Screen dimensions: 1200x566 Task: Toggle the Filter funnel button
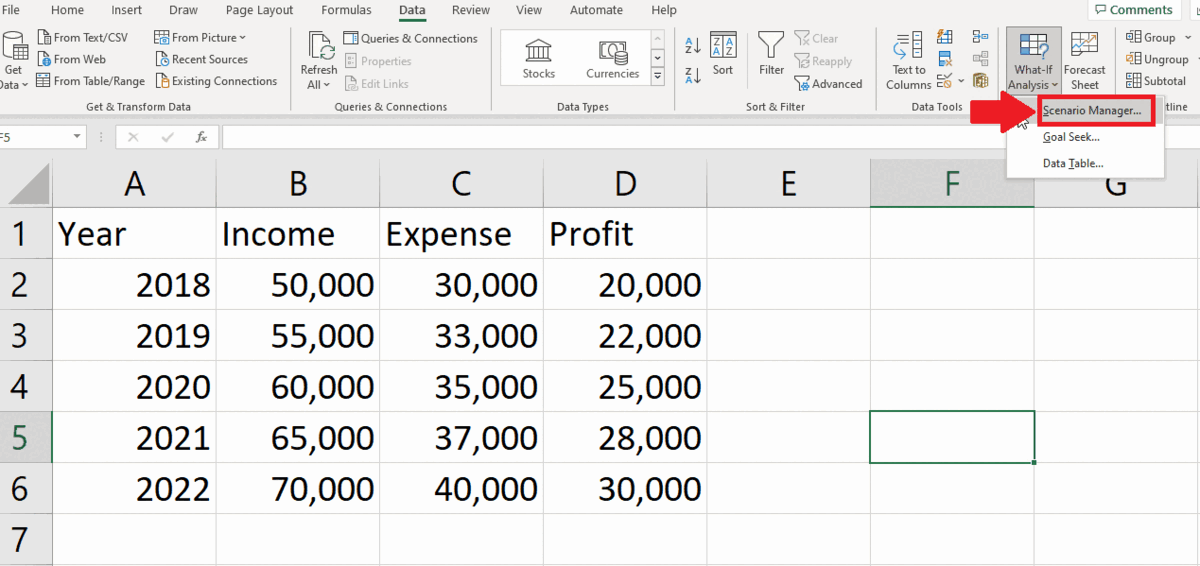click(x=771, y=54)
